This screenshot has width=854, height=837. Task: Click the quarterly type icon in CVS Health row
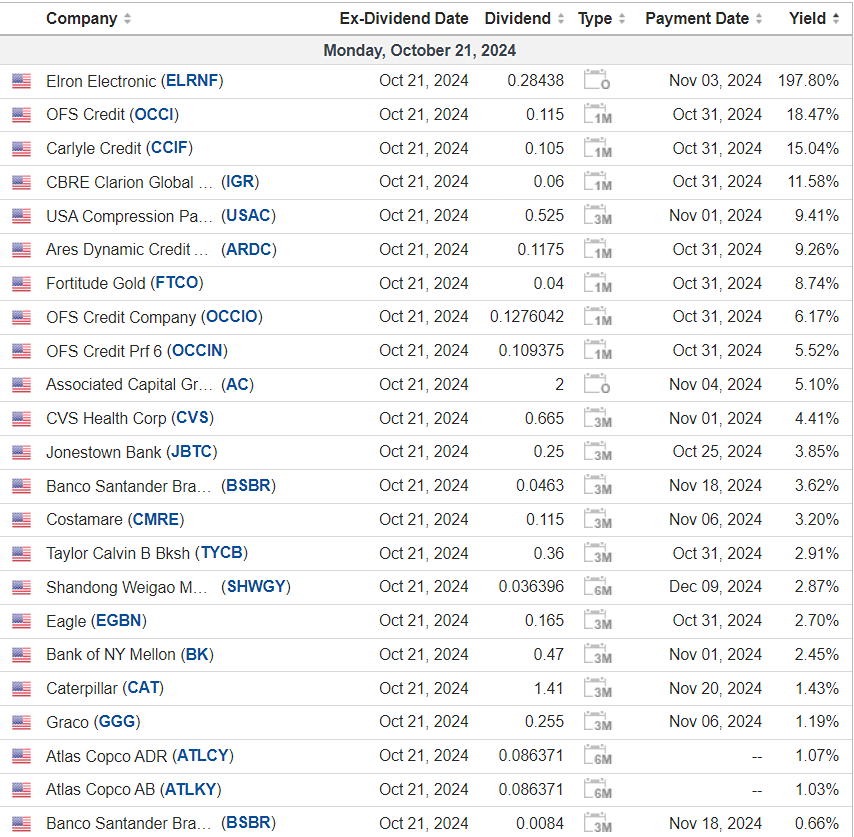click(597, 419)
